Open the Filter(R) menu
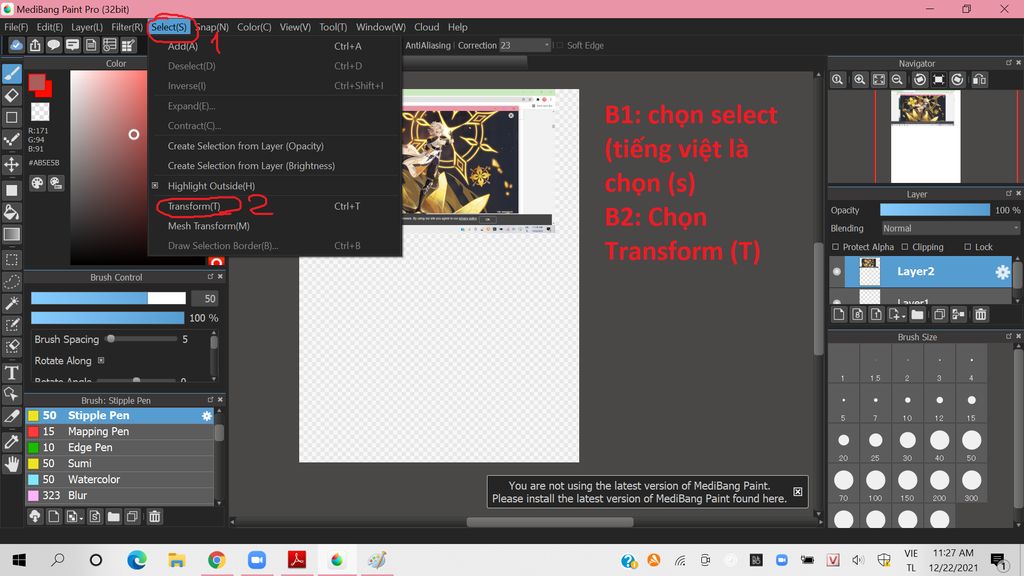 127,27
